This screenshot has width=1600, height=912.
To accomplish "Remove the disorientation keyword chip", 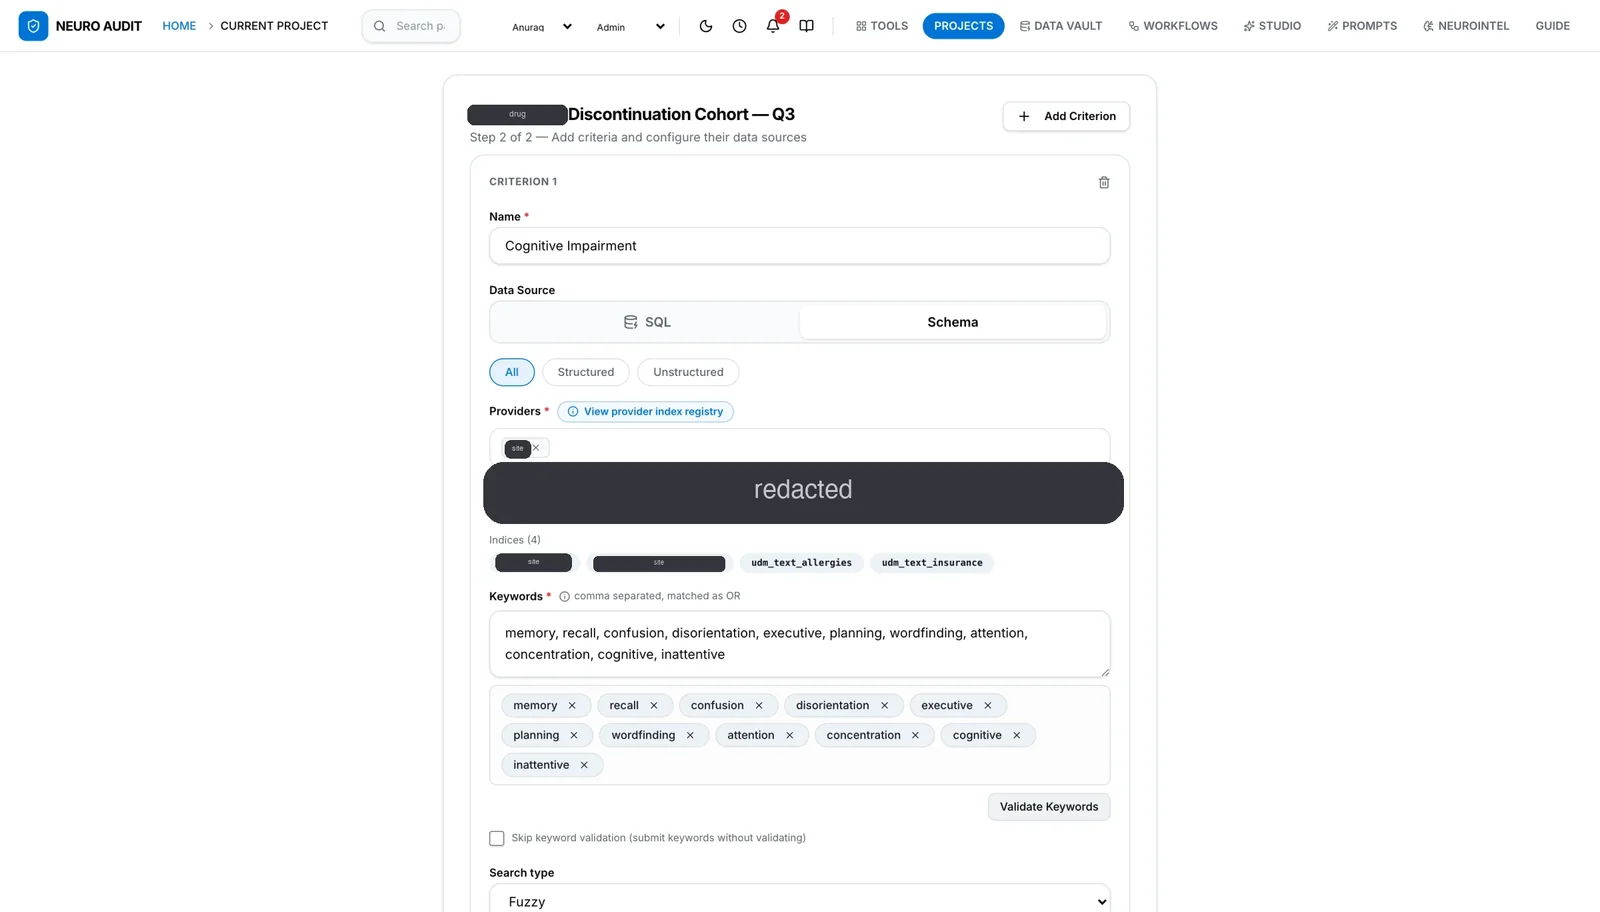I will 884,706.
